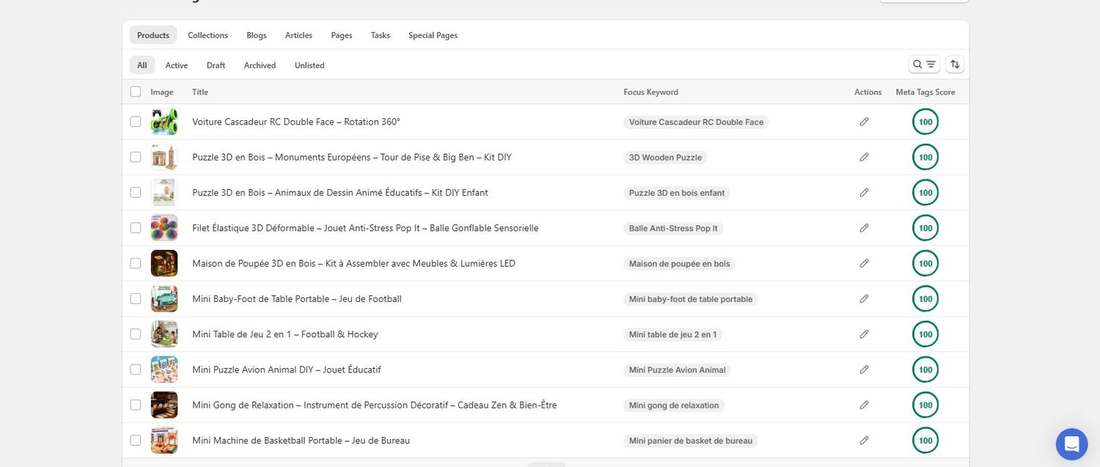Click the Meta Tags Score column header
Image resolution: width=1100 pixels, height=467 pixels.
click(925, 92)
